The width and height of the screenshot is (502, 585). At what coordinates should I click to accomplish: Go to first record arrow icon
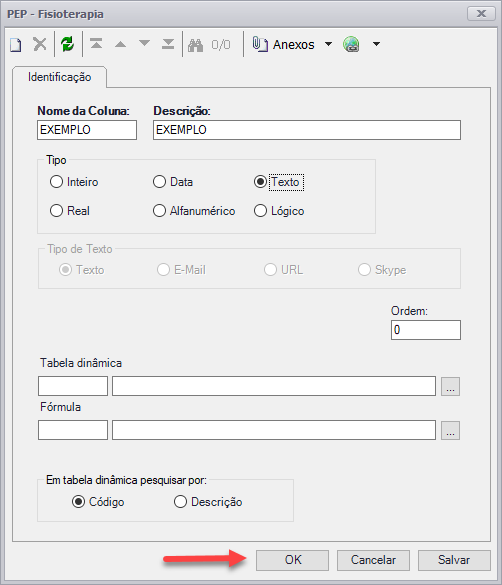click(96, 44)
